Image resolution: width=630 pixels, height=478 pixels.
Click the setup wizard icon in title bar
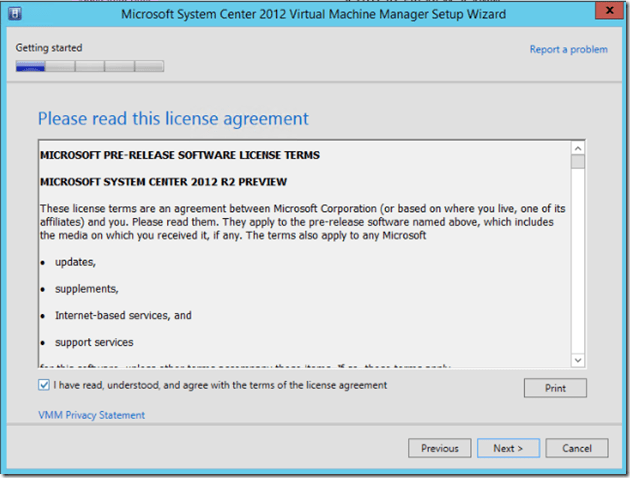click(x=16, y=15)
